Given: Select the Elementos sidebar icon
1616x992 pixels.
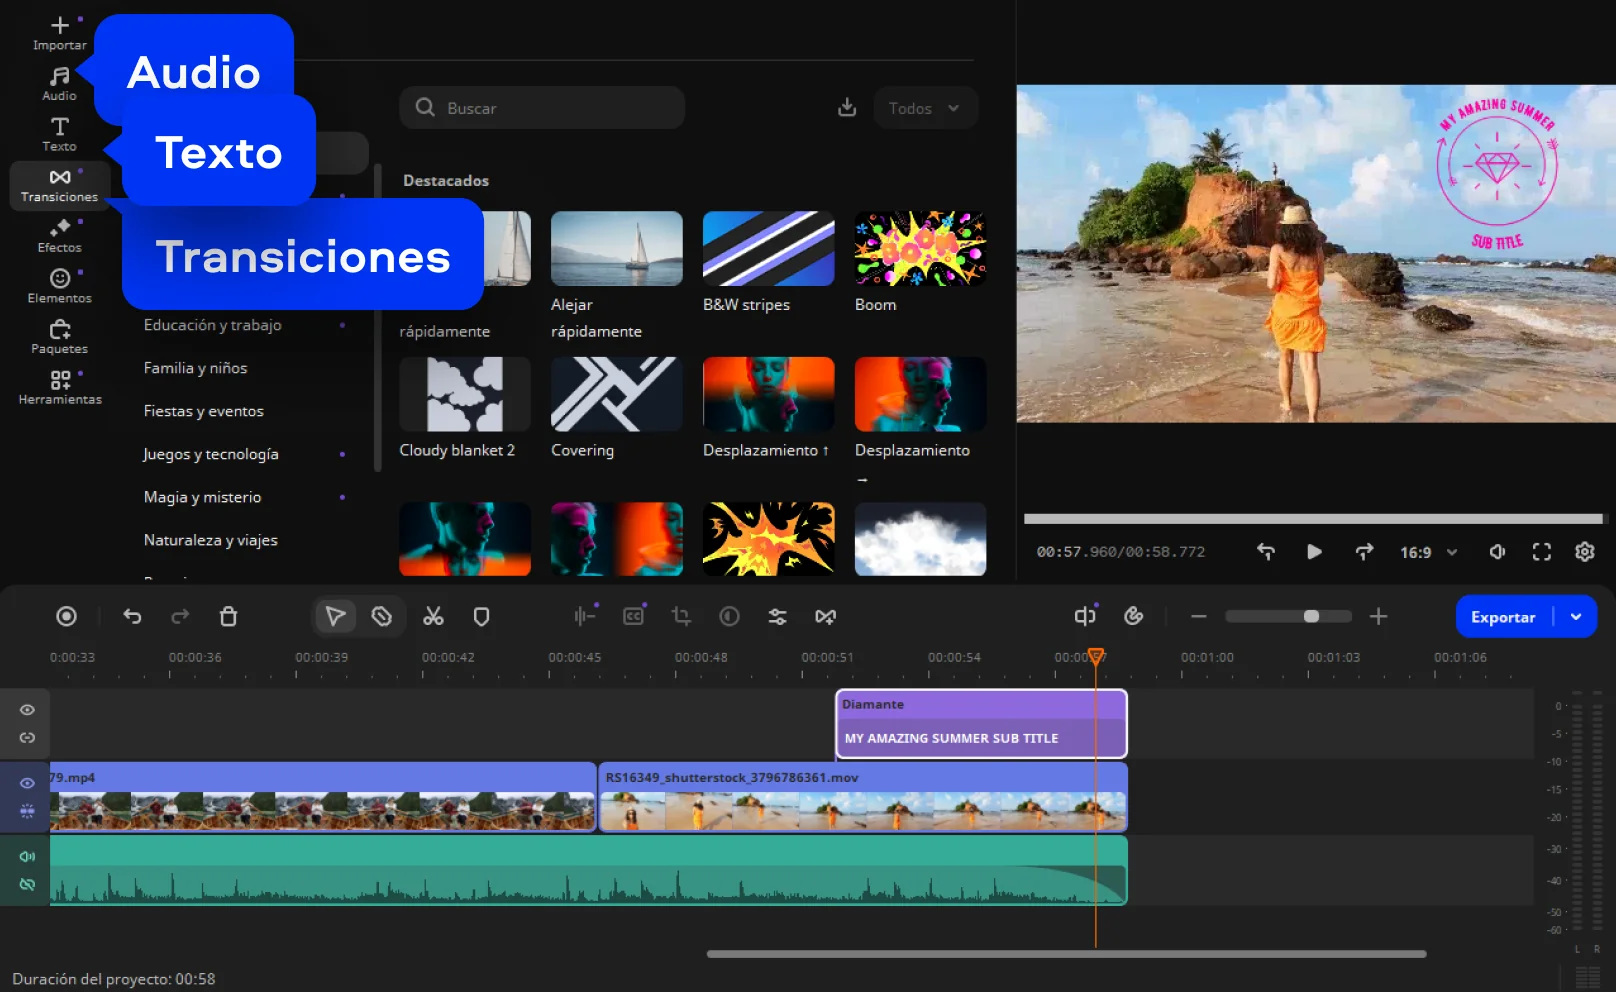Looking at the screenshot, I should click(x=59, y=287).
